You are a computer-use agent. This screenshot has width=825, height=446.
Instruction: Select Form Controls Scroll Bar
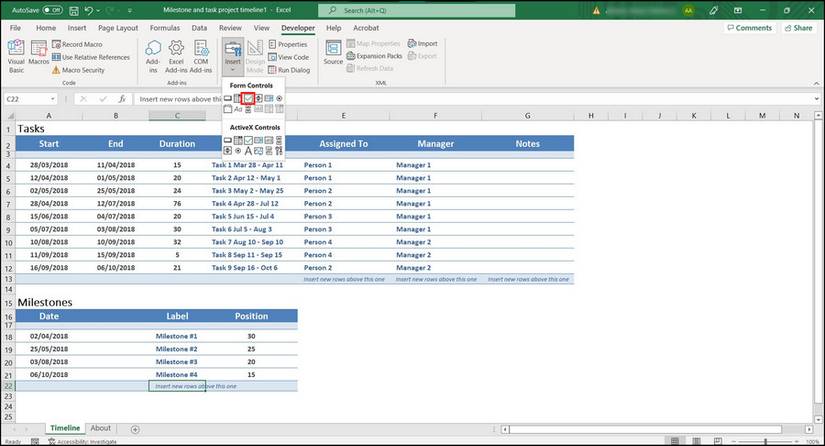[x=248, y=109]
